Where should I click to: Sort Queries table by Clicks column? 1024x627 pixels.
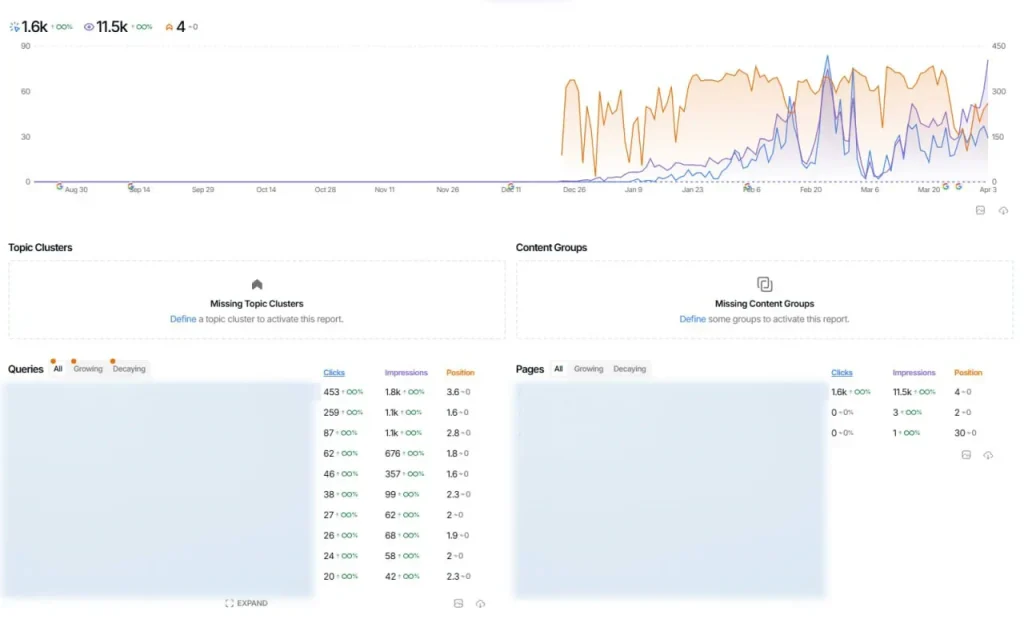pyautogui.click(x=333, y=373)
